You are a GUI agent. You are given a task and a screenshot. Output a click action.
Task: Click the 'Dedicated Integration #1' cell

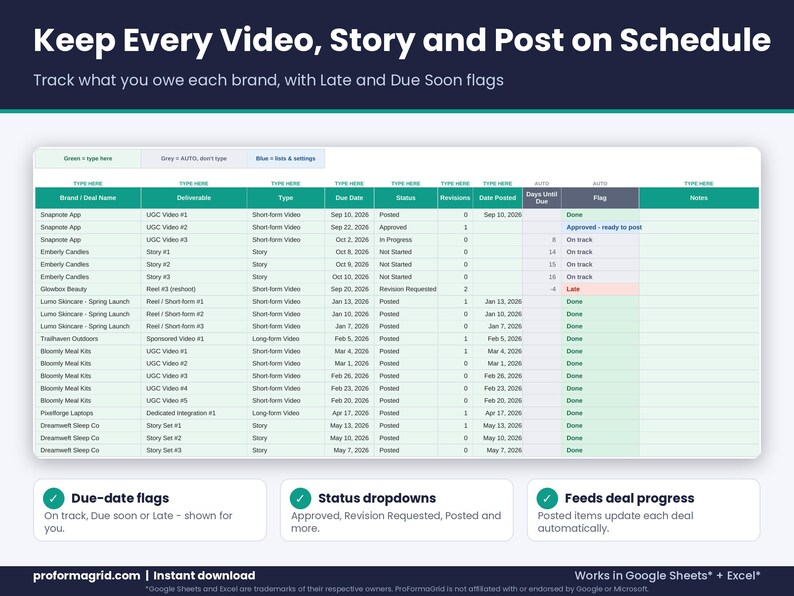coord(194,413)
